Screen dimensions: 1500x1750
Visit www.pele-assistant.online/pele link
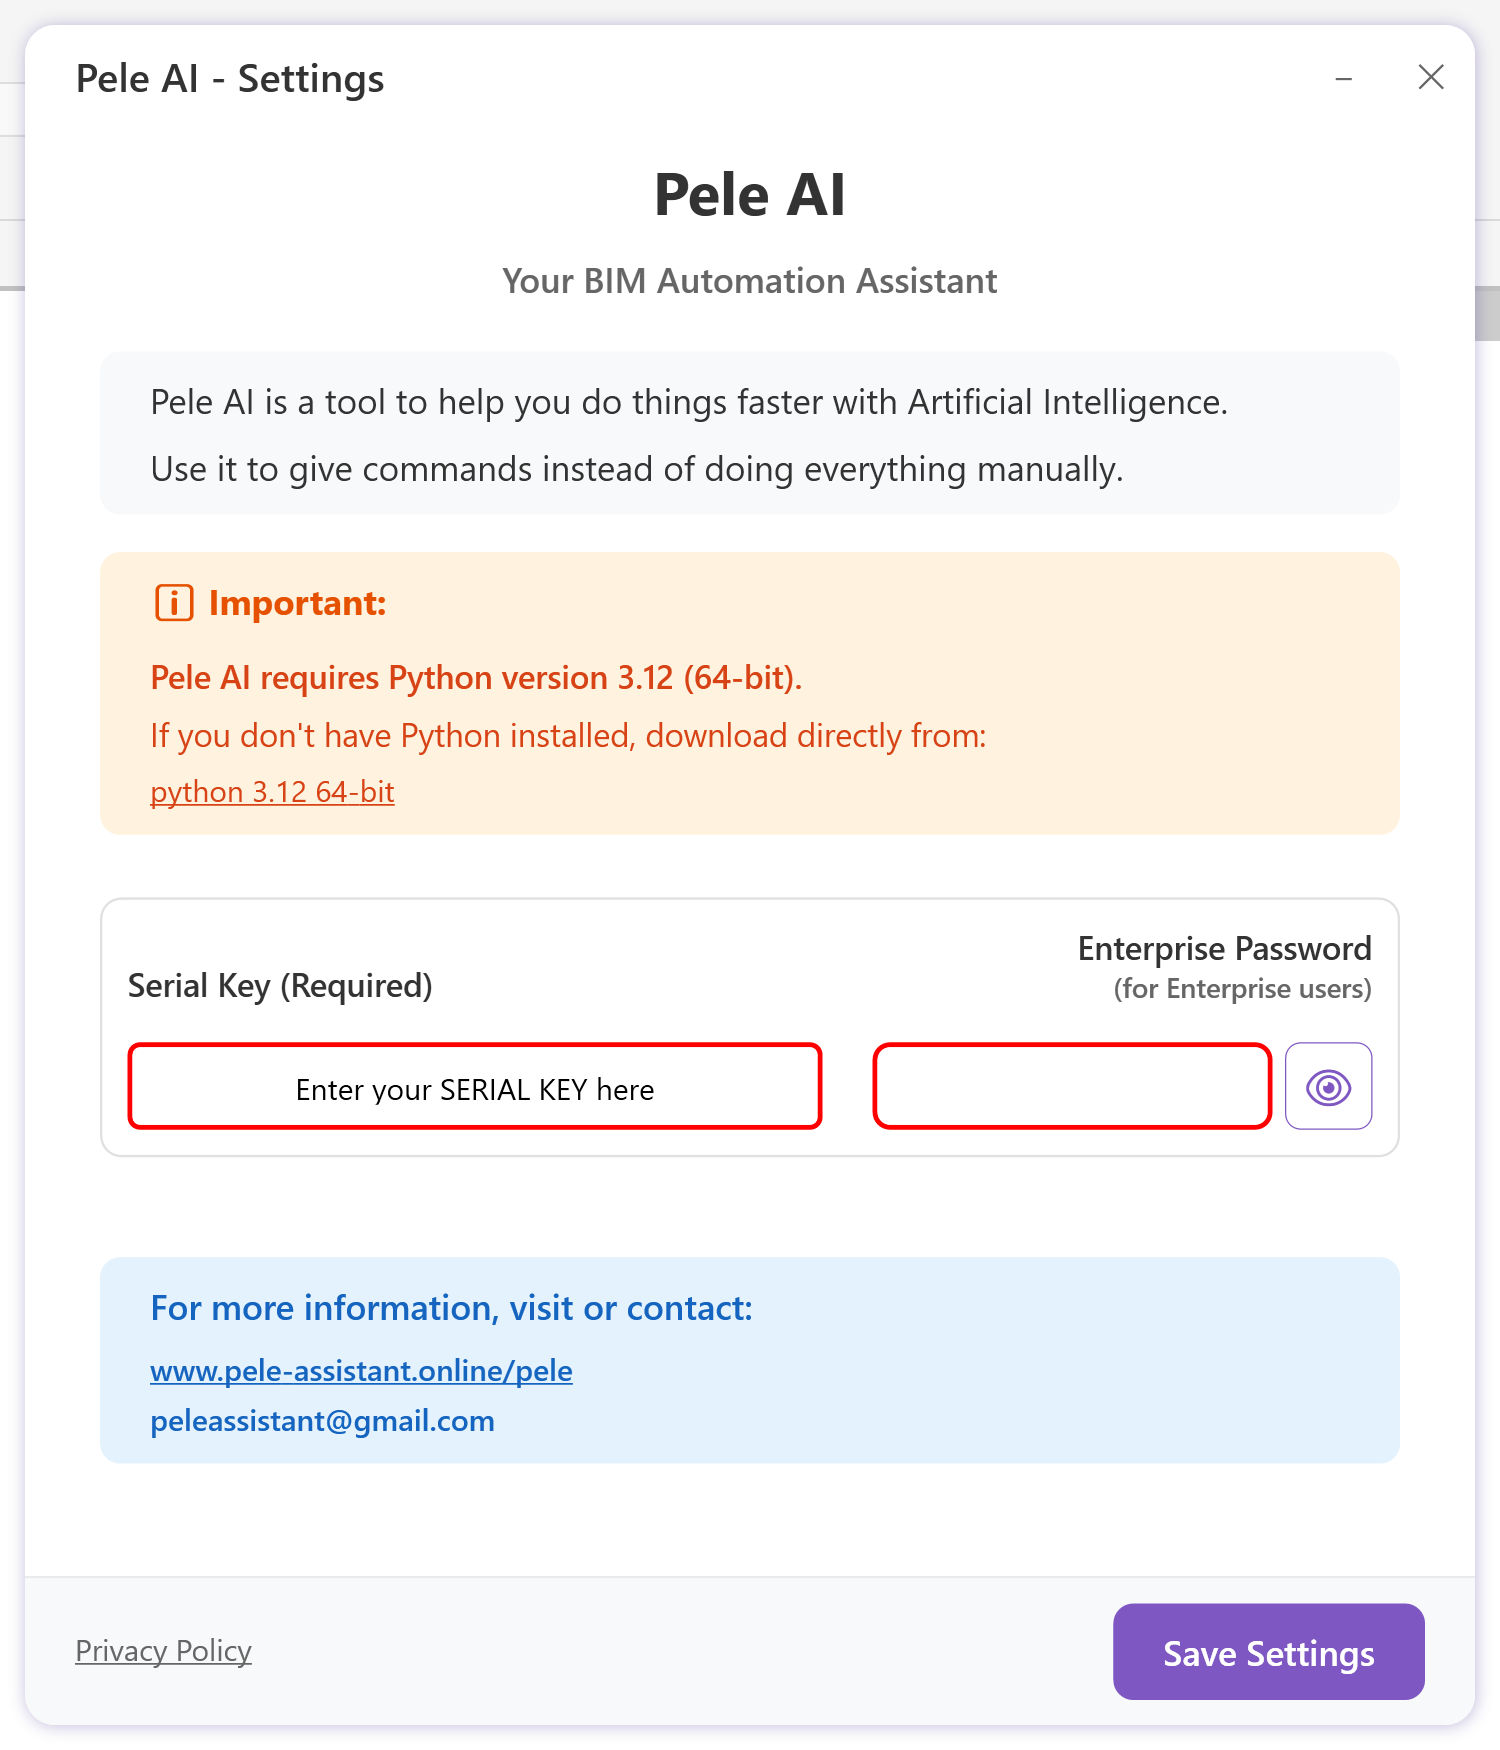point(361,1370)
